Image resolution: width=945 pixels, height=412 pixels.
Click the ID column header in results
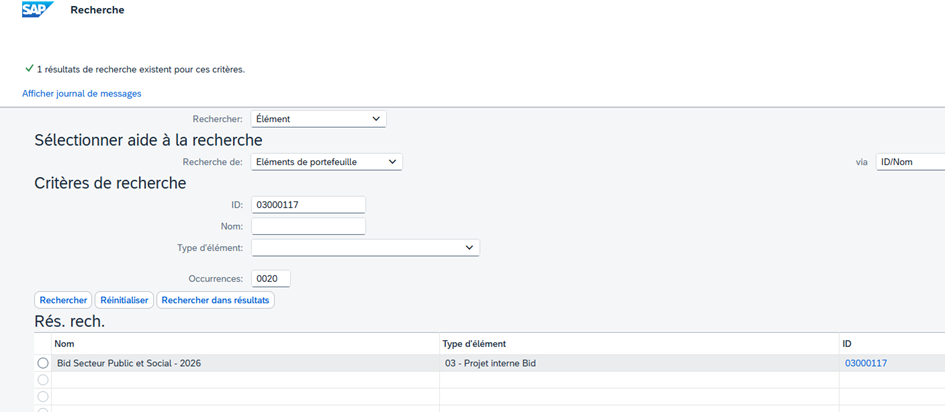850,344
